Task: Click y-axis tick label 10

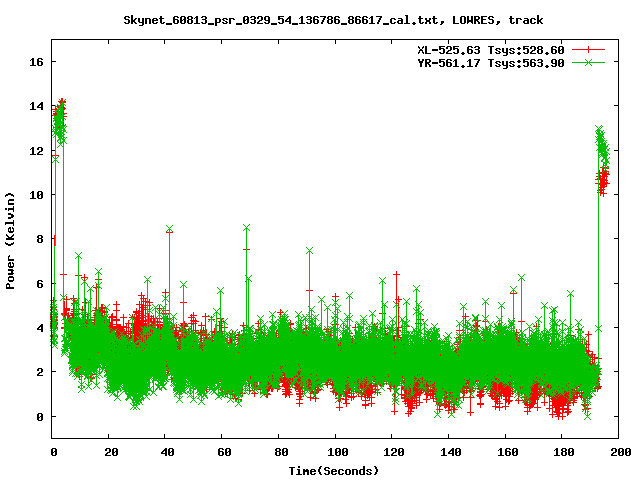Action: (x=36, y=195)
